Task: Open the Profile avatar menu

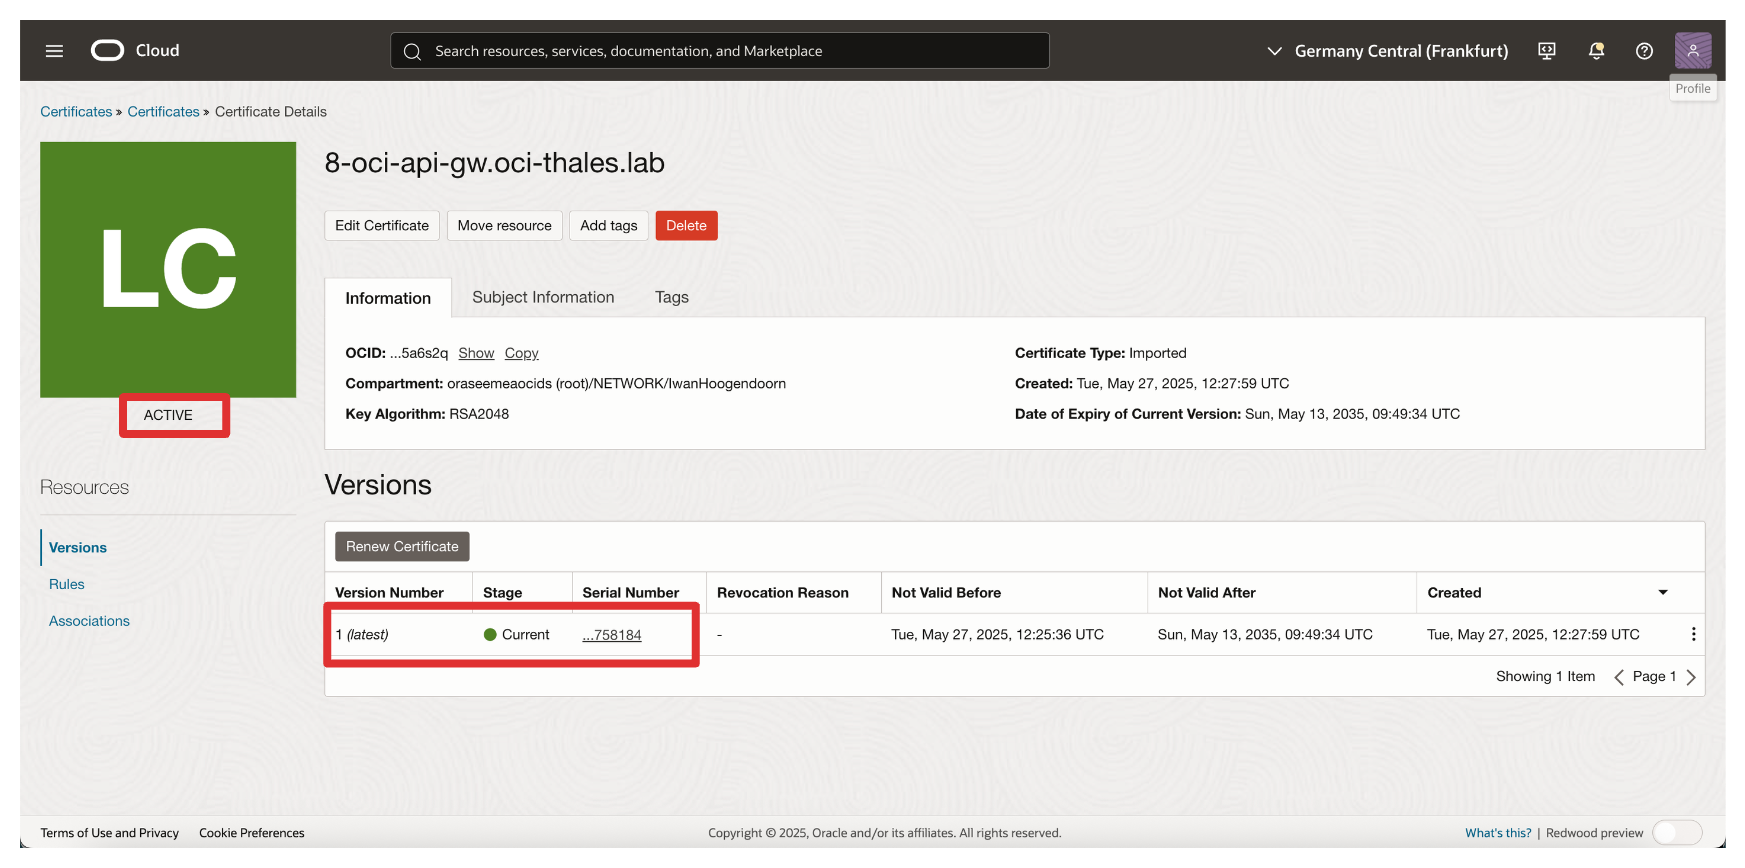Action: [1692, 50]
